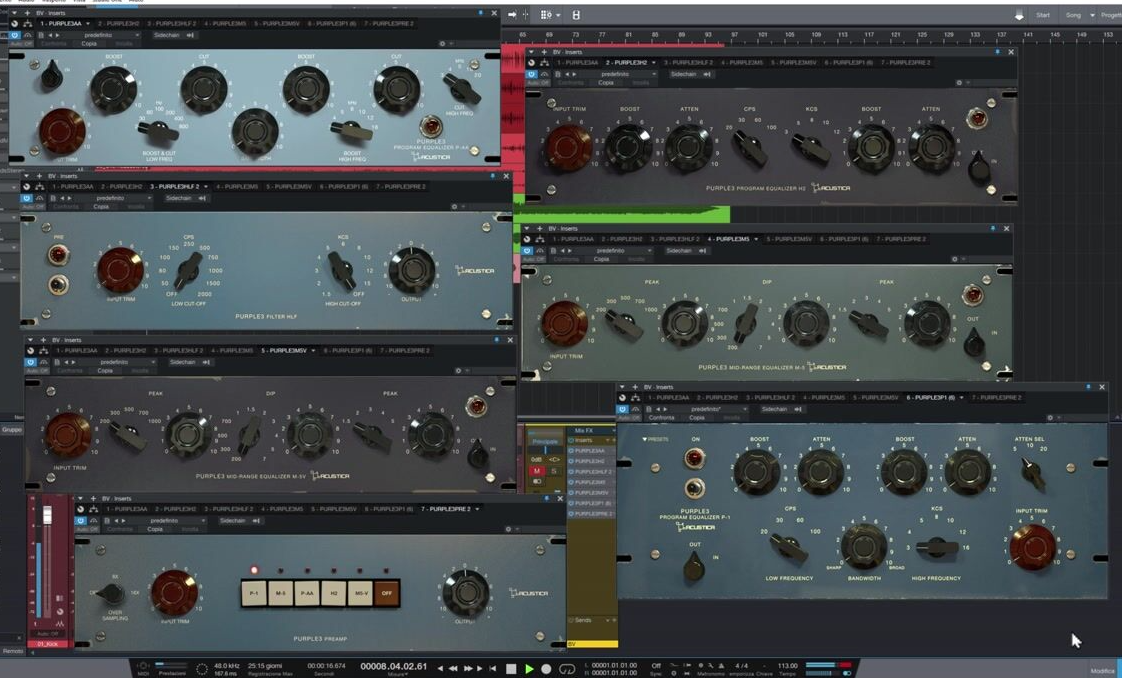Screen dimensions: 1122x678
Task: Open settings gear in PURPLE3H2 plugin window
Action: coord(960,83)
